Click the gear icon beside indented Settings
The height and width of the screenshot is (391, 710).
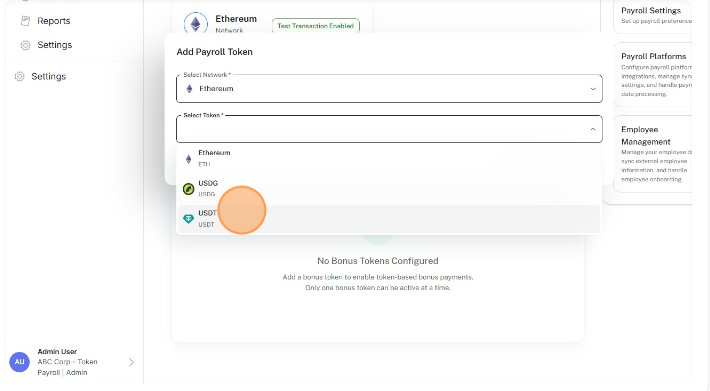point(25,45)
